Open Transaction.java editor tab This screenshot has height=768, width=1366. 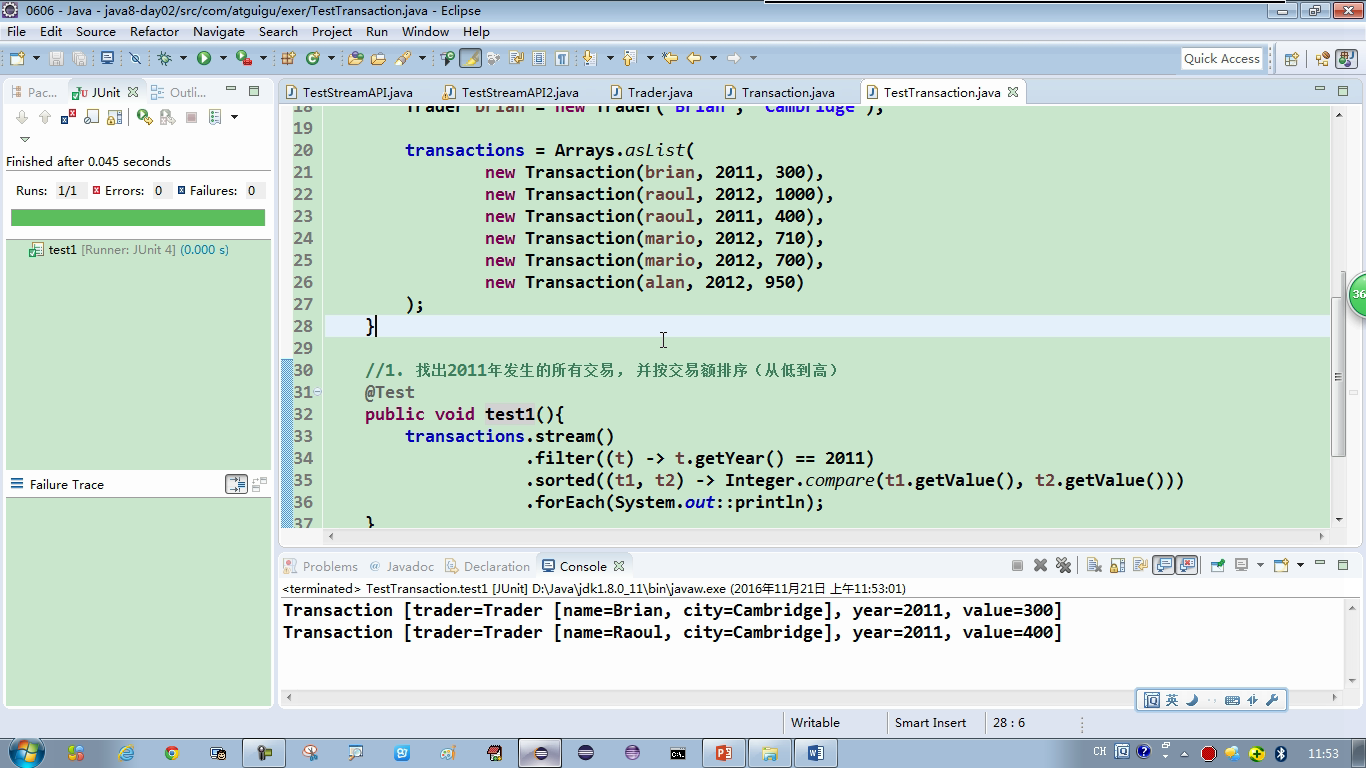(x=779, y=92)
